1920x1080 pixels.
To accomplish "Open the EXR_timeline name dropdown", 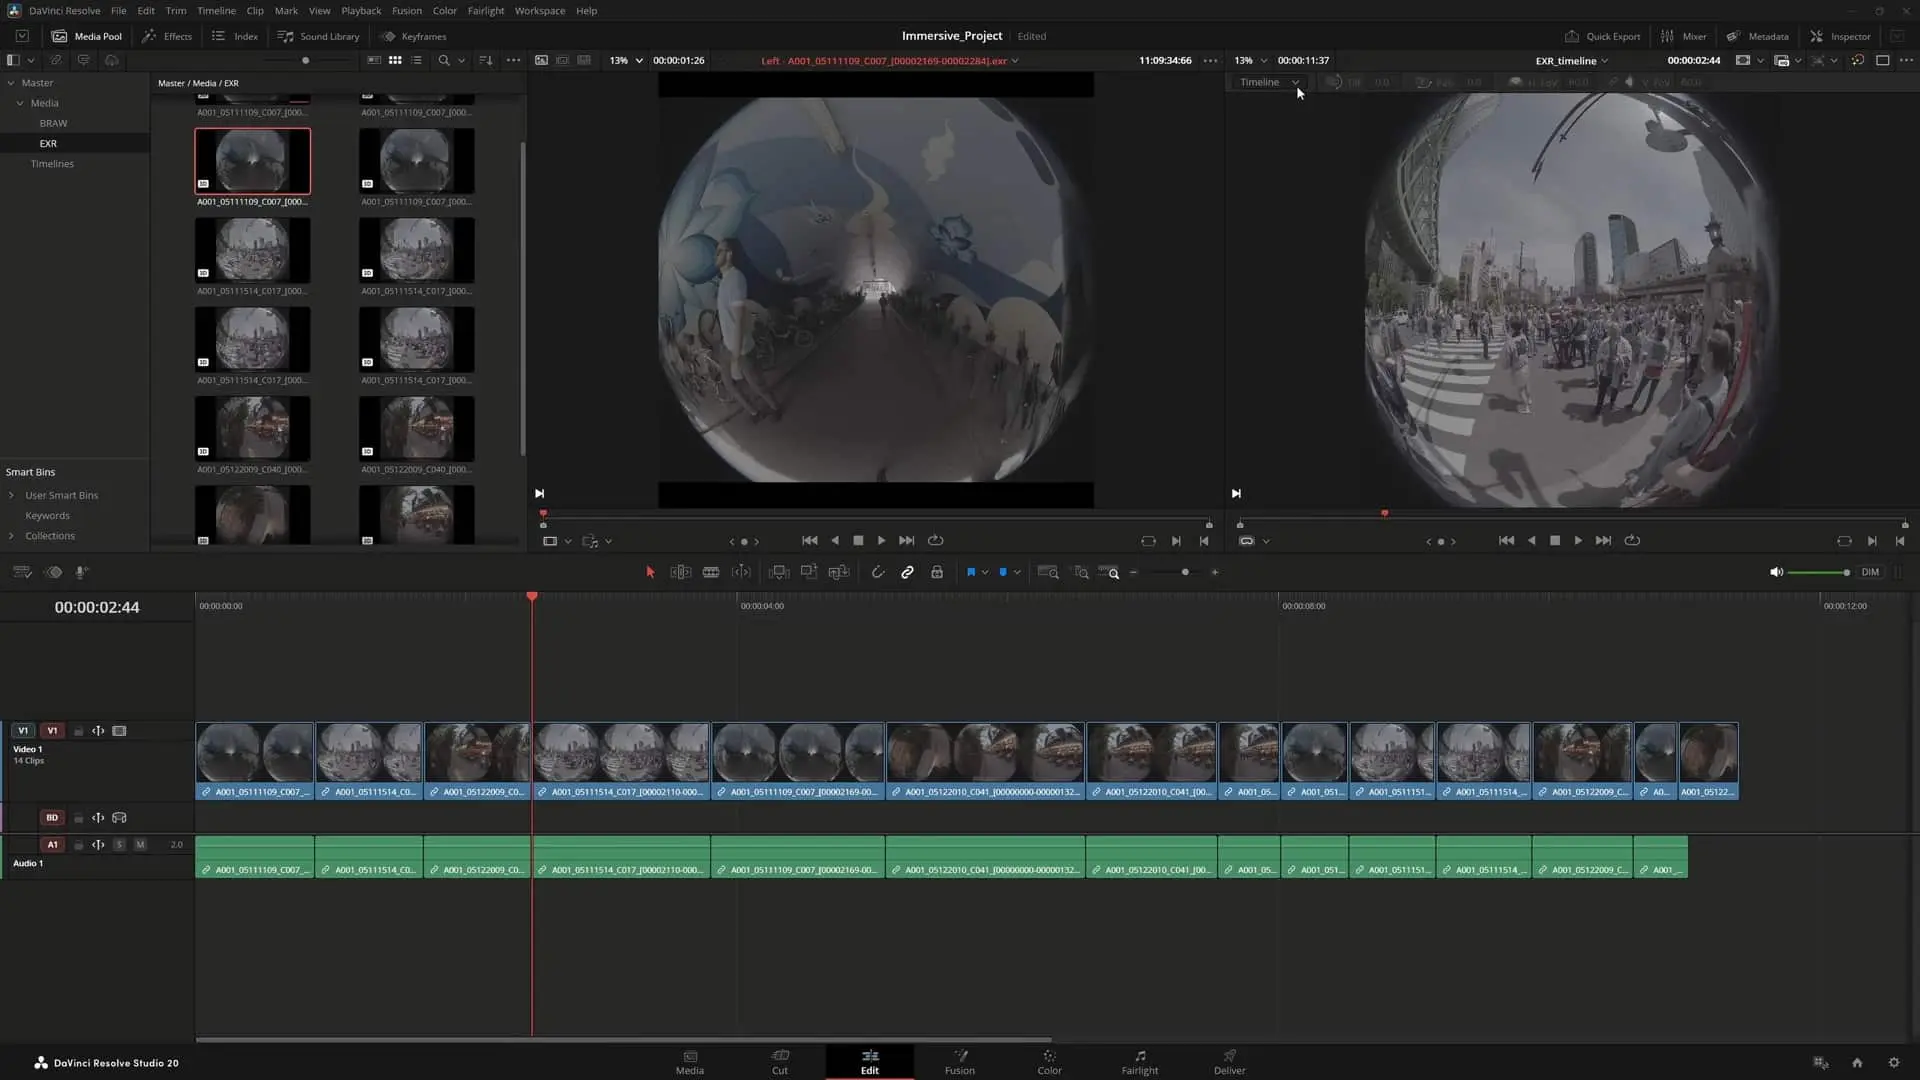I will pos(1572,60).
